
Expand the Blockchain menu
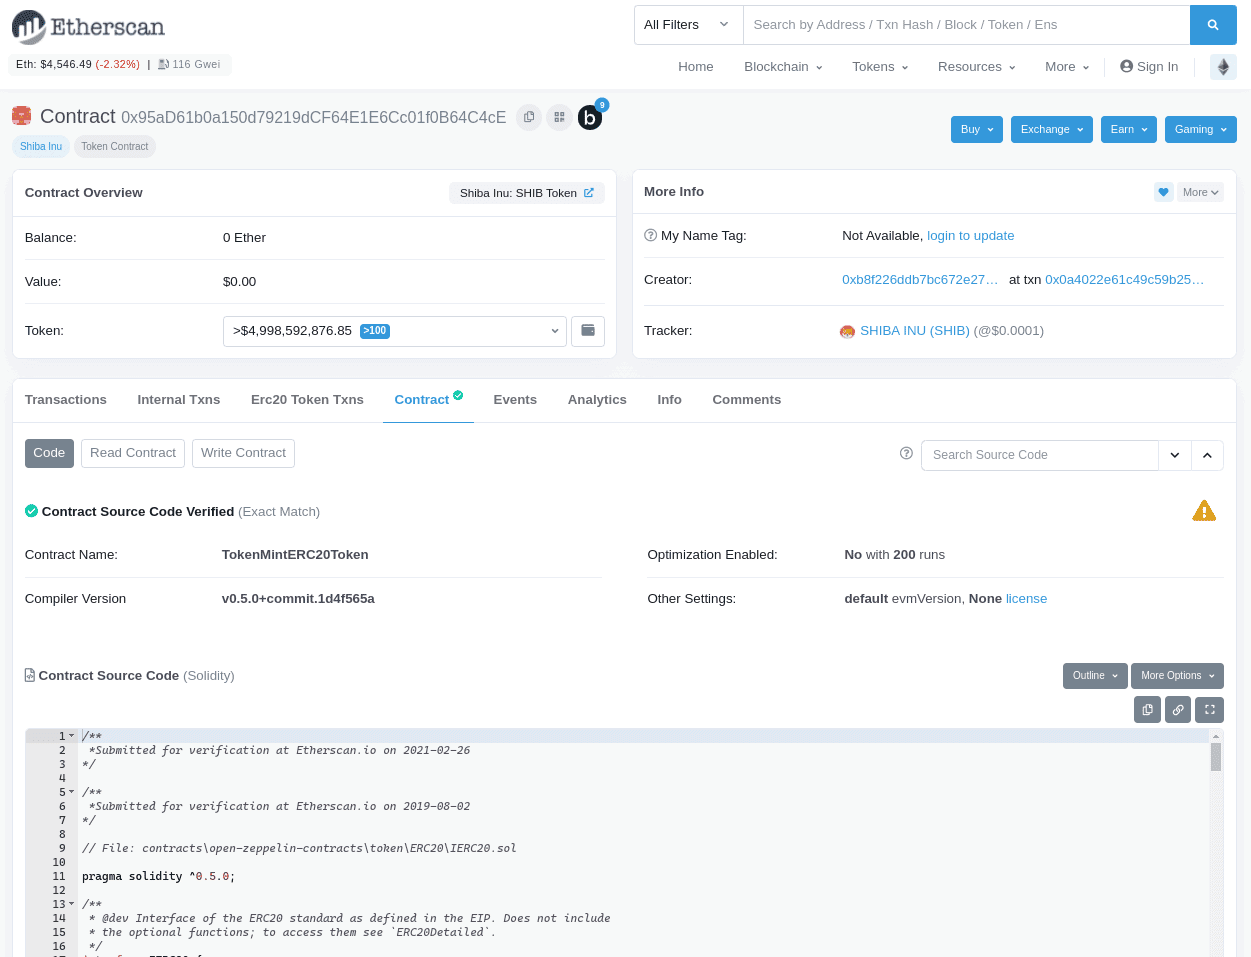pyautogui.click(x=783, y=67)
